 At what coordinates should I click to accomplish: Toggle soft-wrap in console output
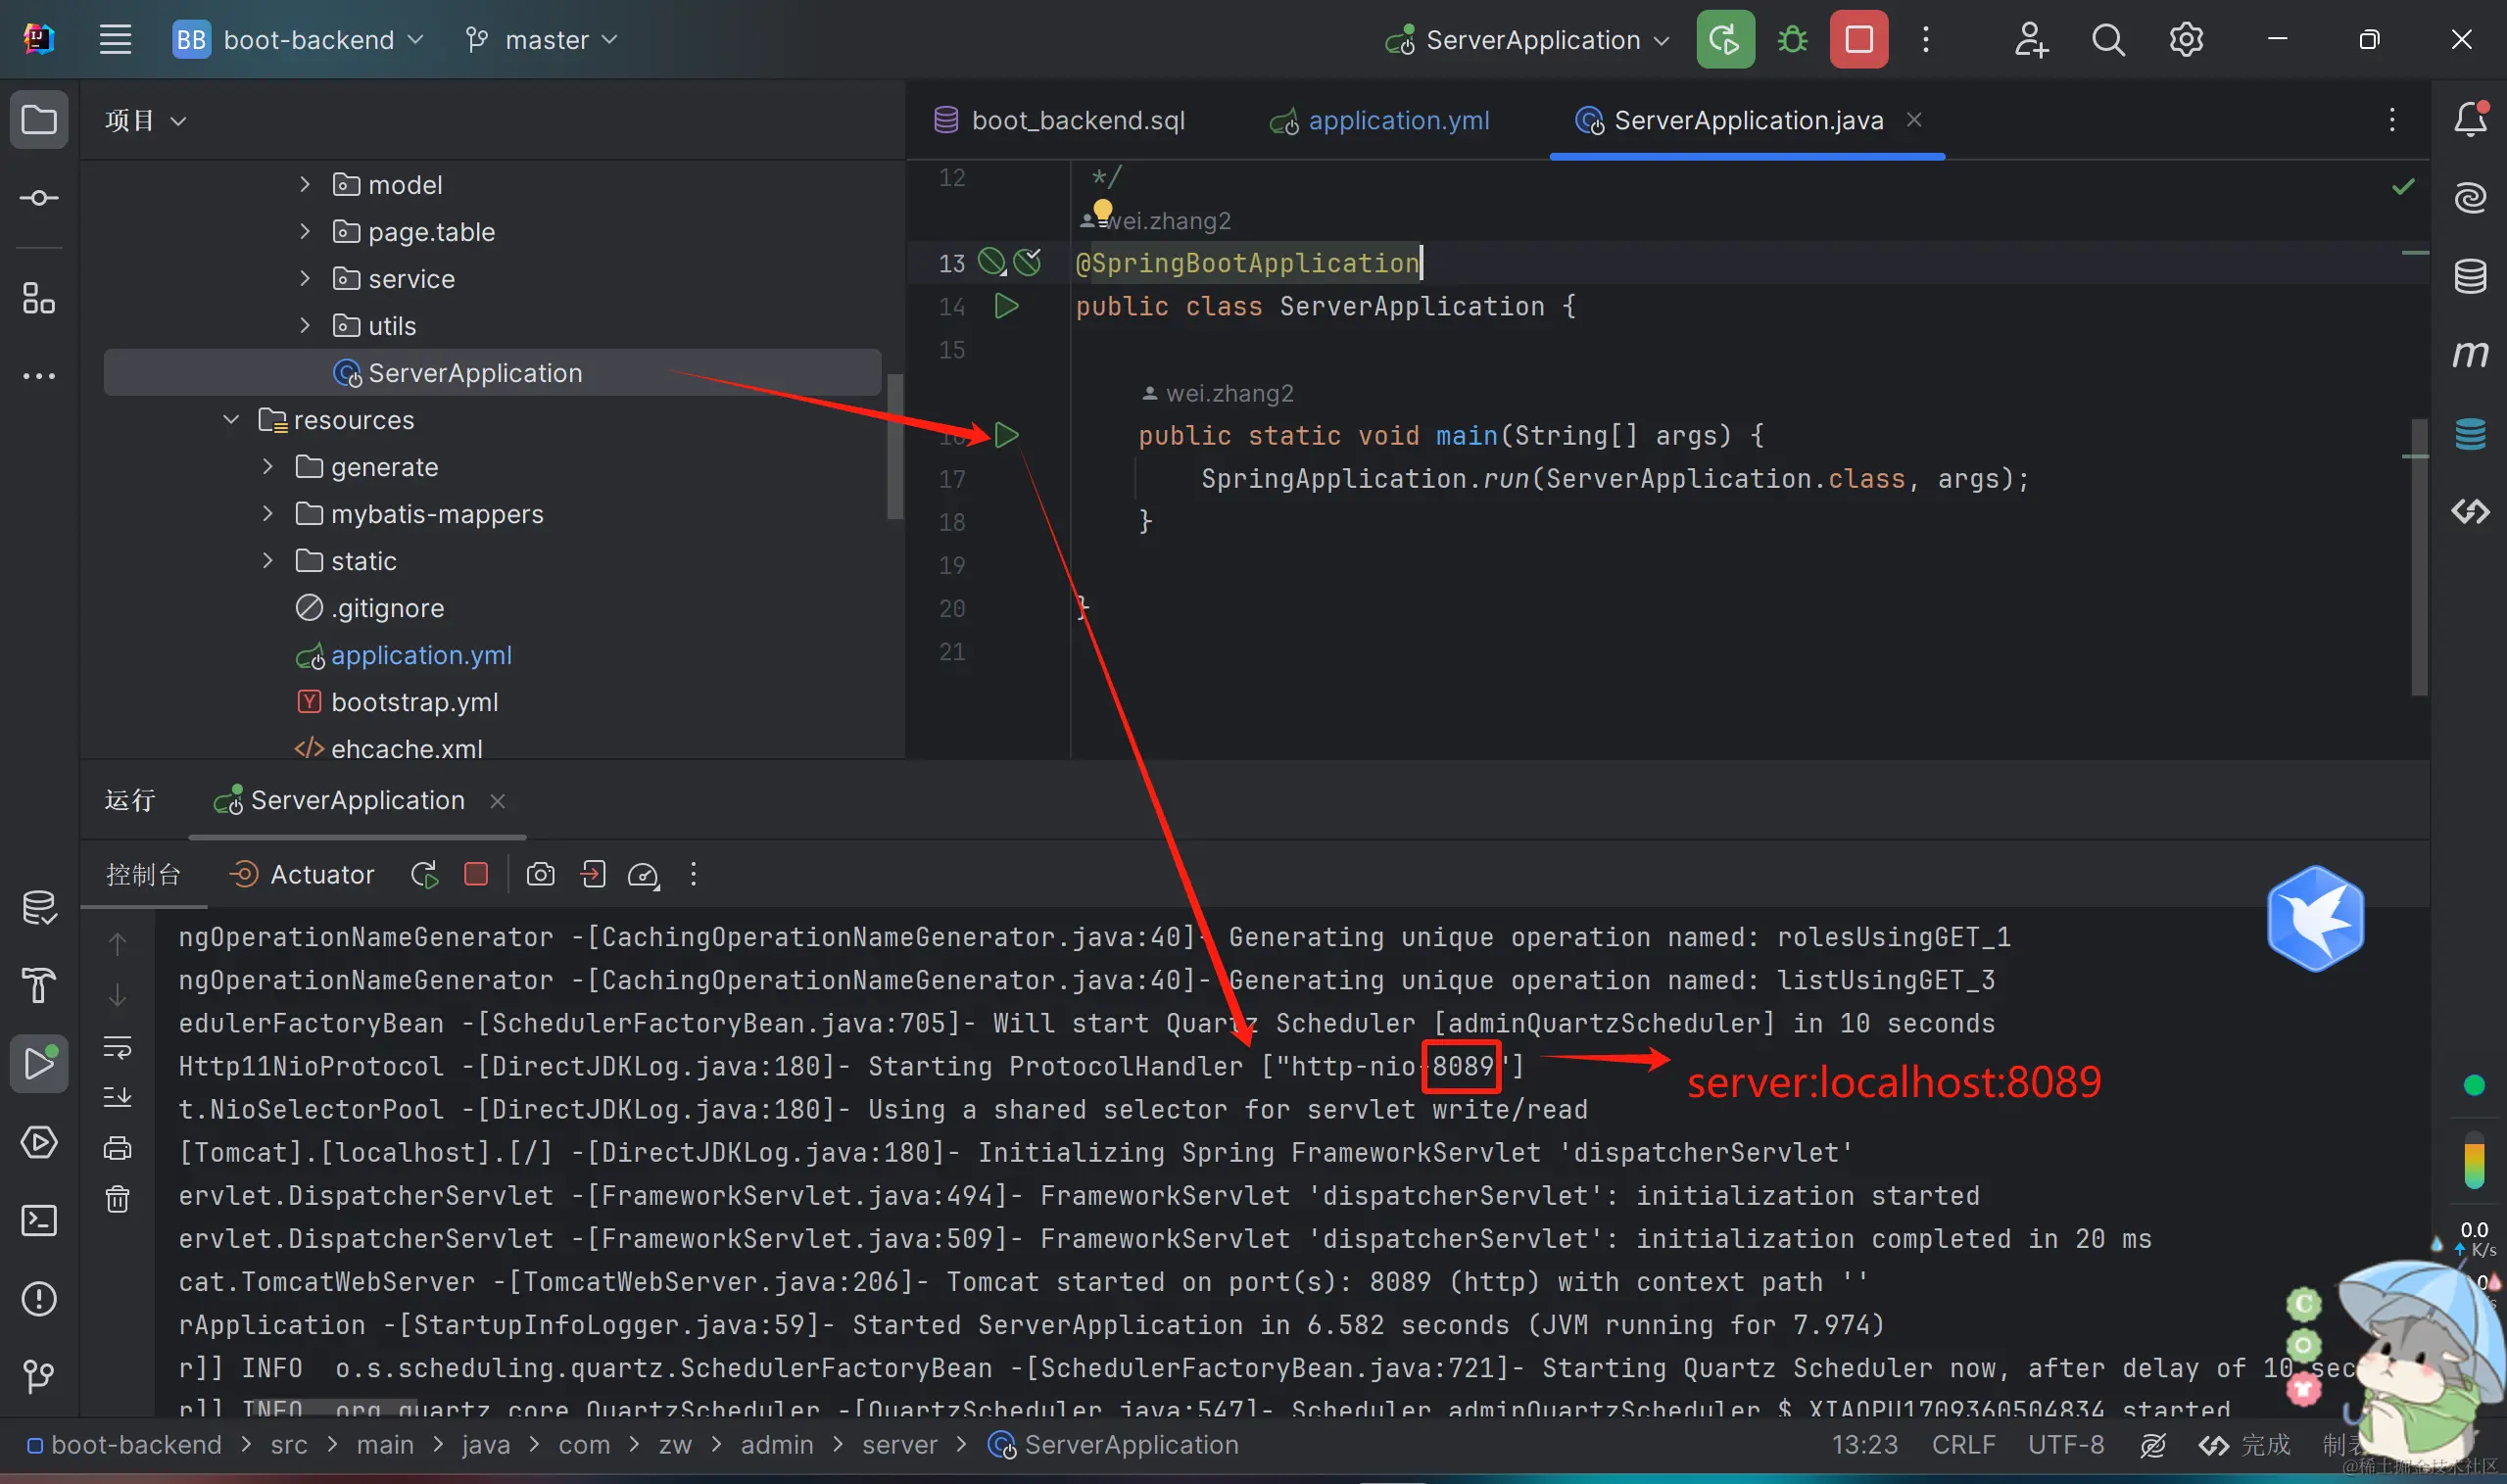[117, 1047]
